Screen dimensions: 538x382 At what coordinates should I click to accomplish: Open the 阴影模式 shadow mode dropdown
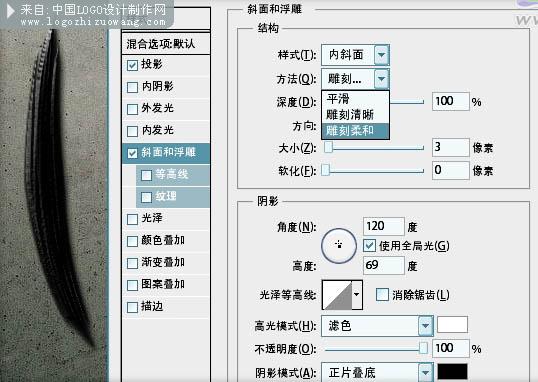click(x=425, y=372)
